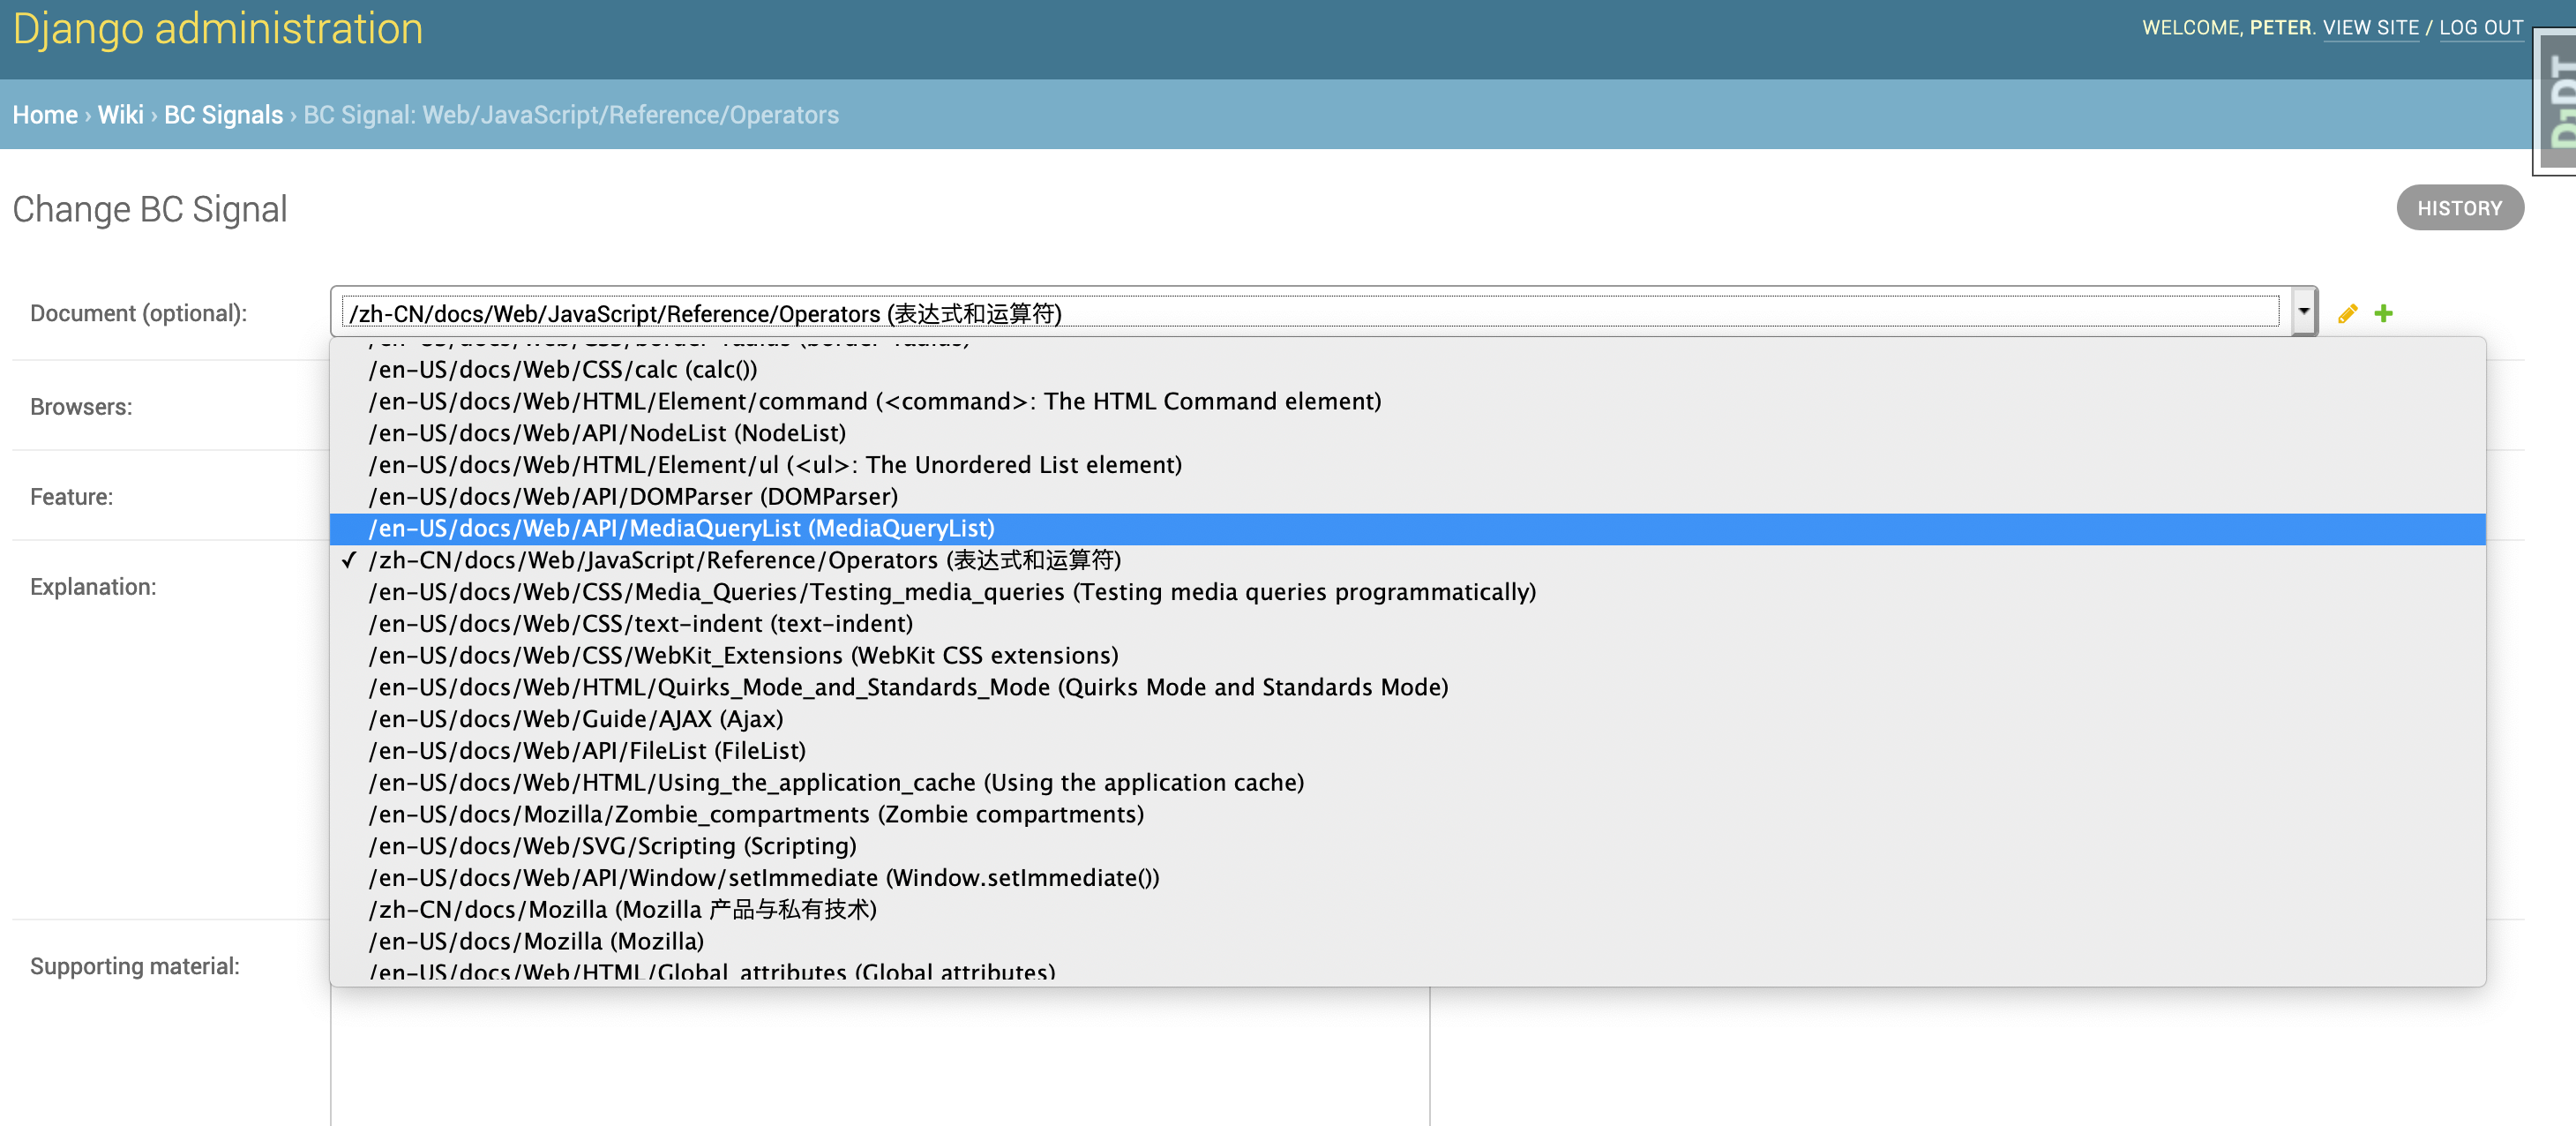Choose SVG Scripting option
Screen dimensions: 2576x1126
tap(1407, 846)
